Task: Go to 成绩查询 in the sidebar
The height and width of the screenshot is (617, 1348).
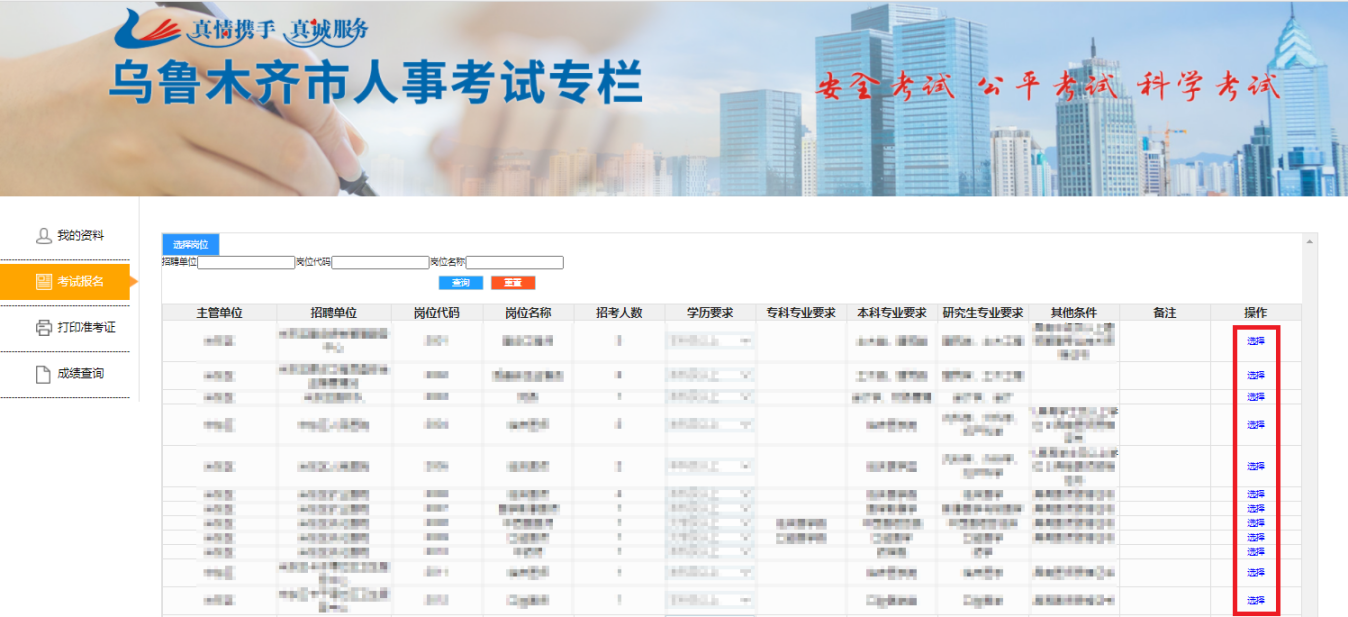Action: [x=80, y=374]
